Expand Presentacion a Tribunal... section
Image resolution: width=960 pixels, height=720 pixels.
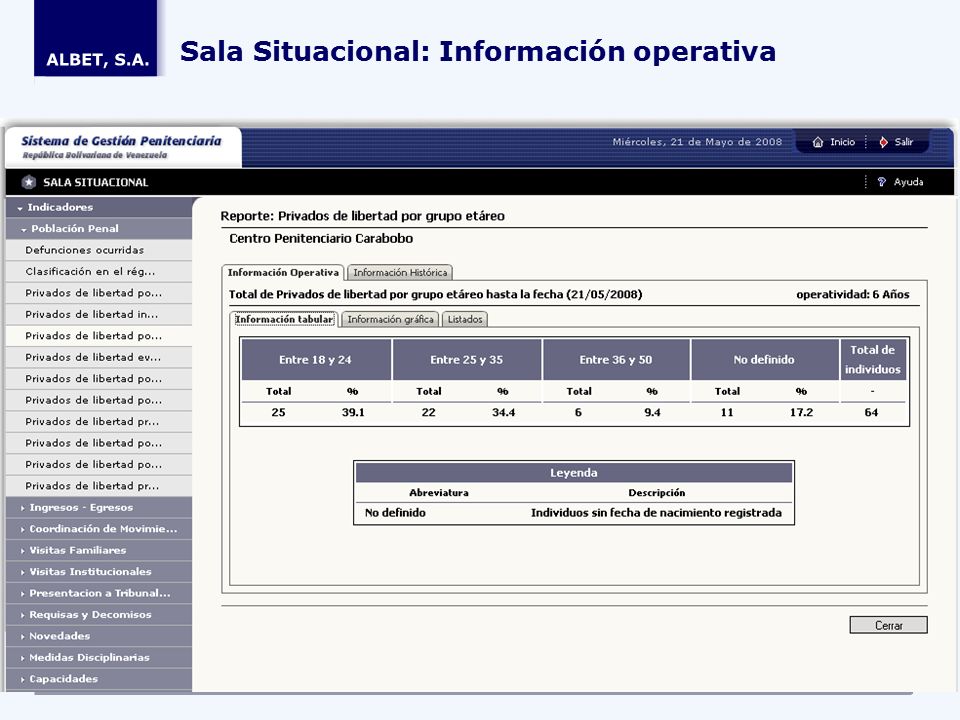99,593
